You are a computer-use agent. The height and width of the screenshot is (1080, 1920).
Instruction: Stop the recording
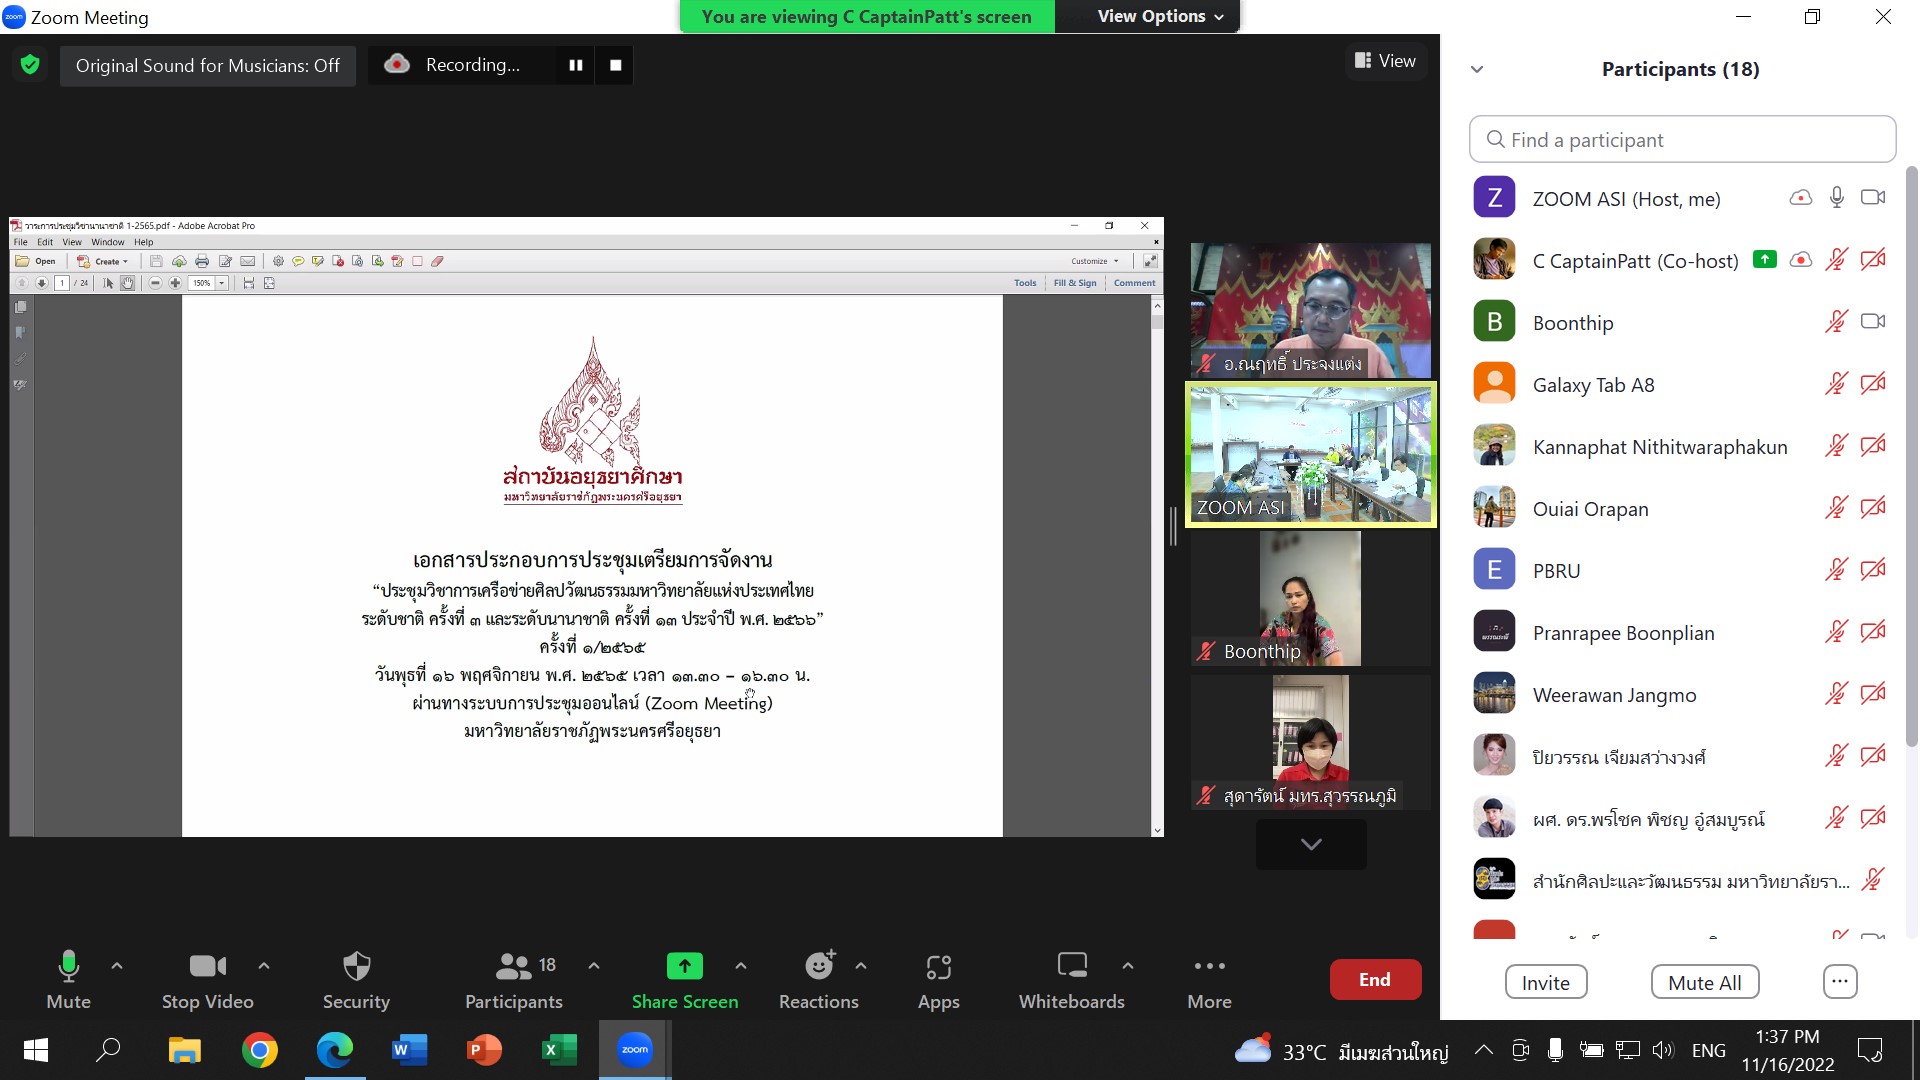click(x=616, y=65)
